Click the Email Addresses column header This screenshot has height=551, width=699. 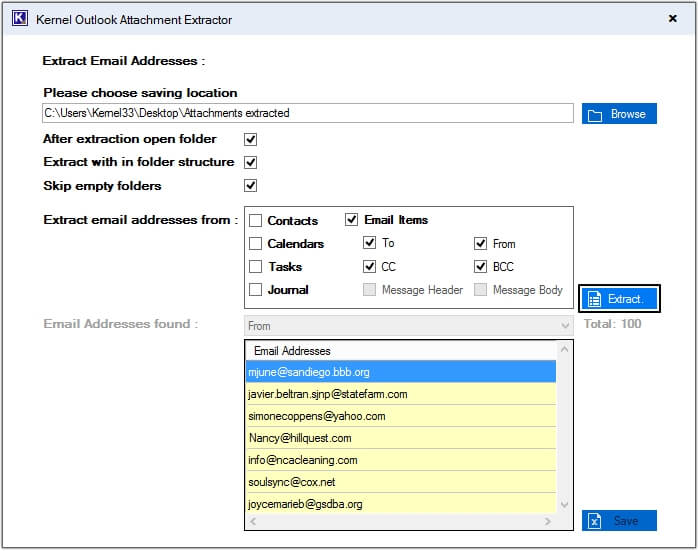[401, 351]
